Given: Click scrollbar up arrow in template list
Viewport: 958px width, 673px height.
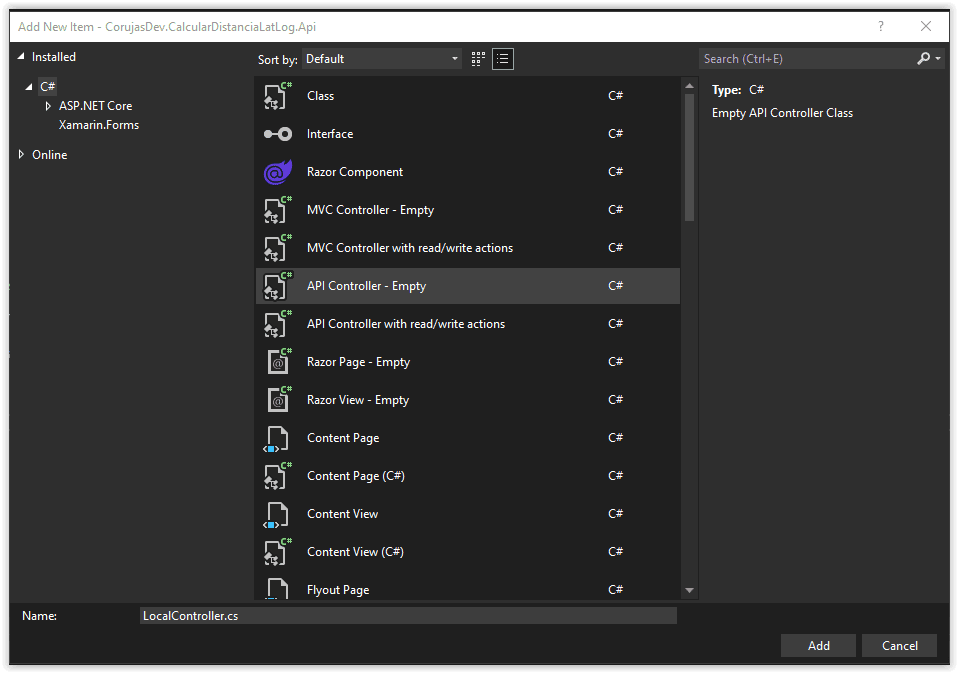Looking at the screenshot, I should 689,86.
